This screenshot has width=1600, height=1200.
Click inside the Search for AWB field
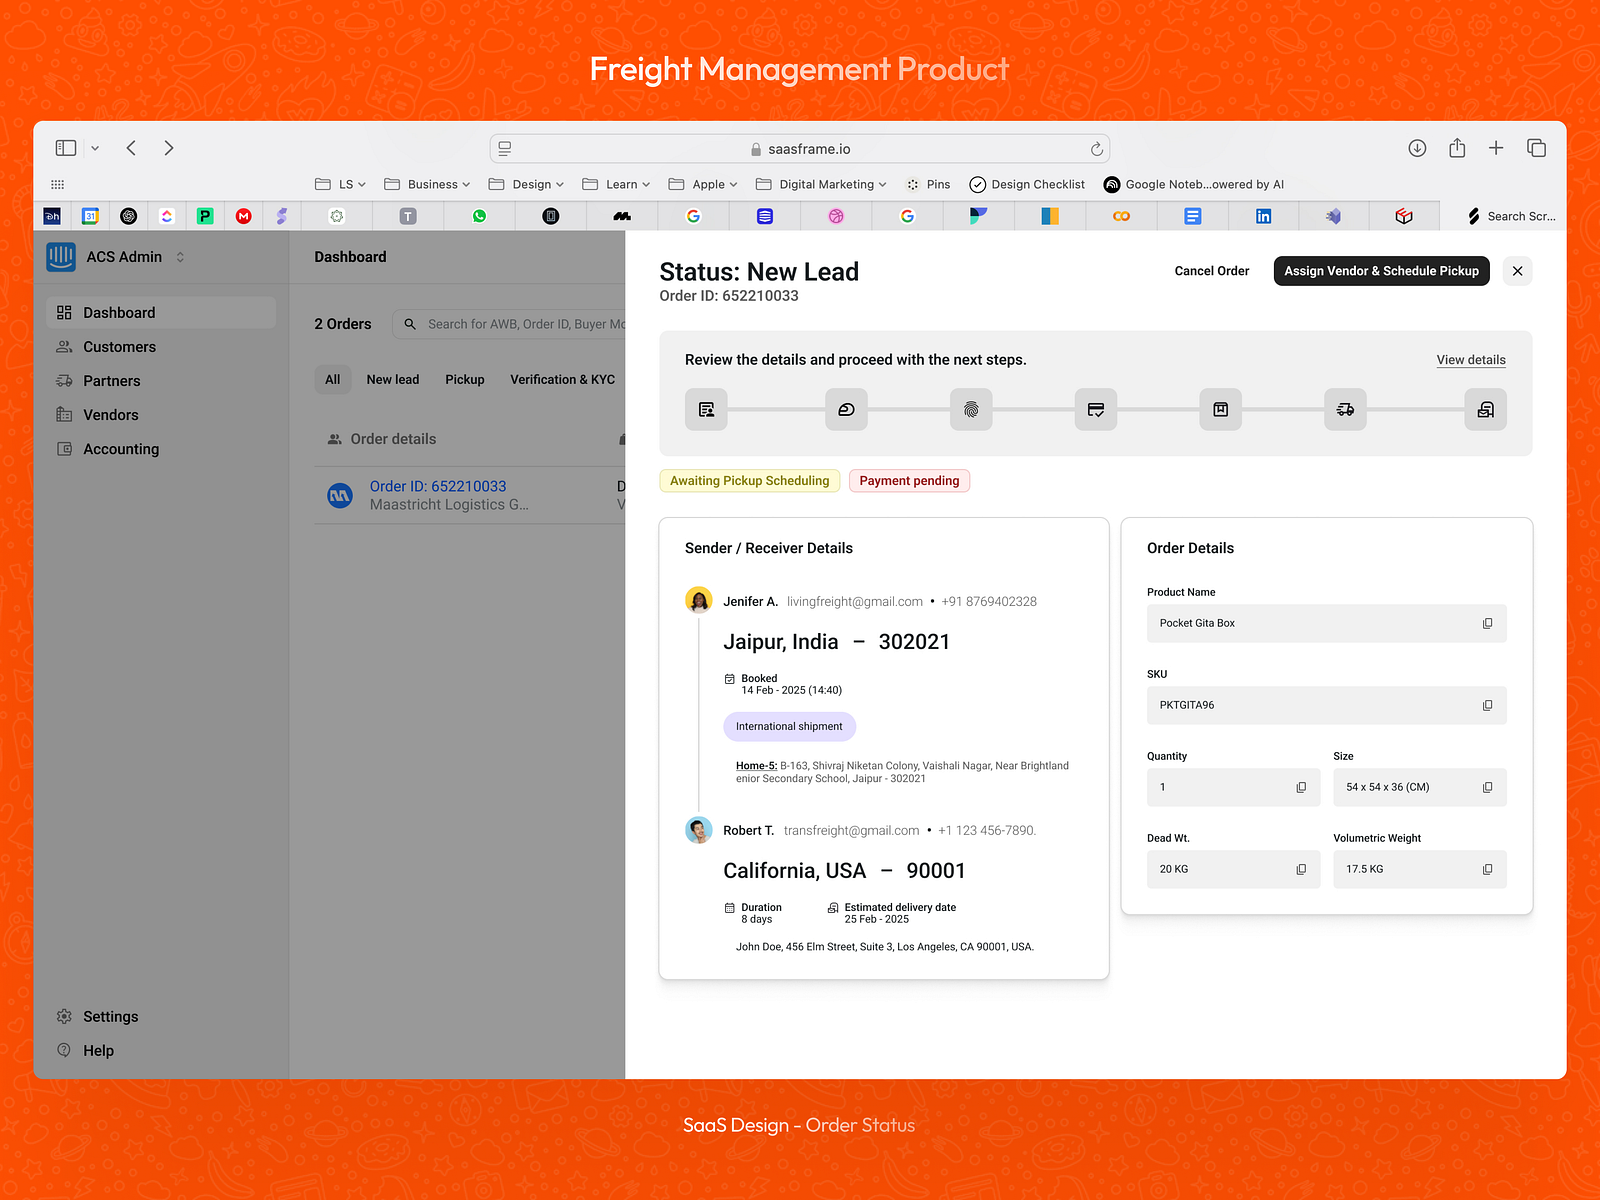pos(510,323)
